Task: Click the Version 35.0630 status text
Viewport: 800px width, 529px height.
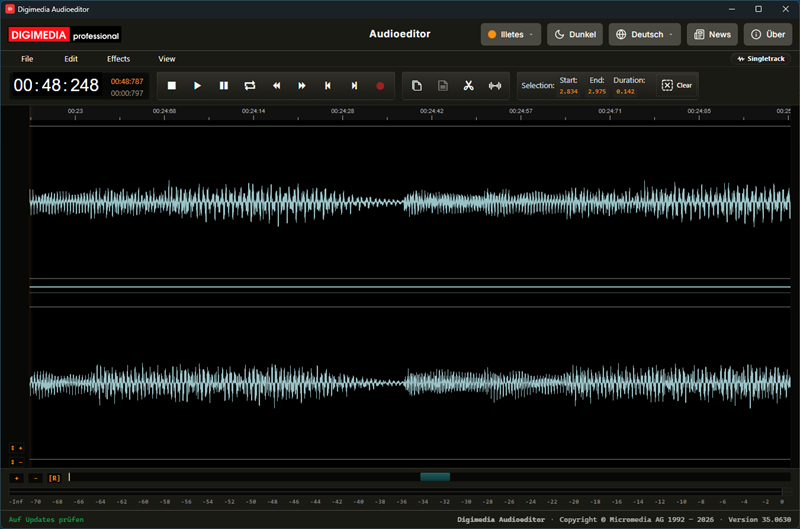Action: [759, 519]
